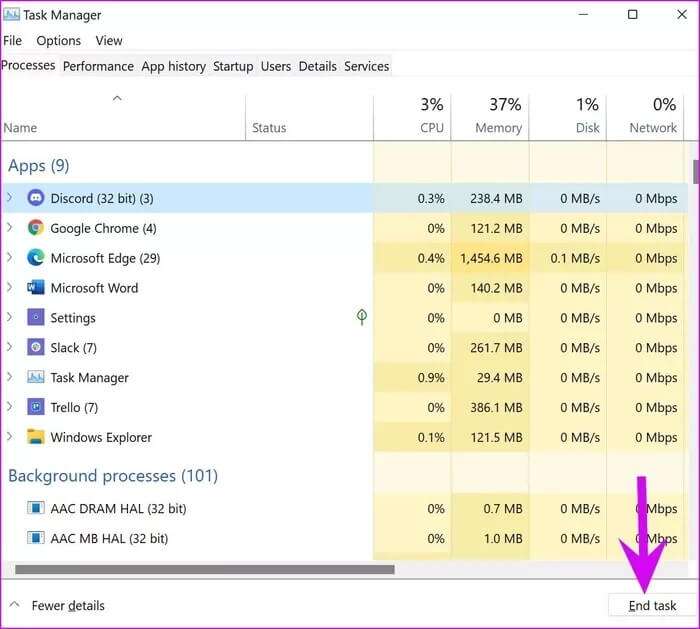
Task: Click the AAC DRAM HAL process icon
Action: tap(36, 508)
